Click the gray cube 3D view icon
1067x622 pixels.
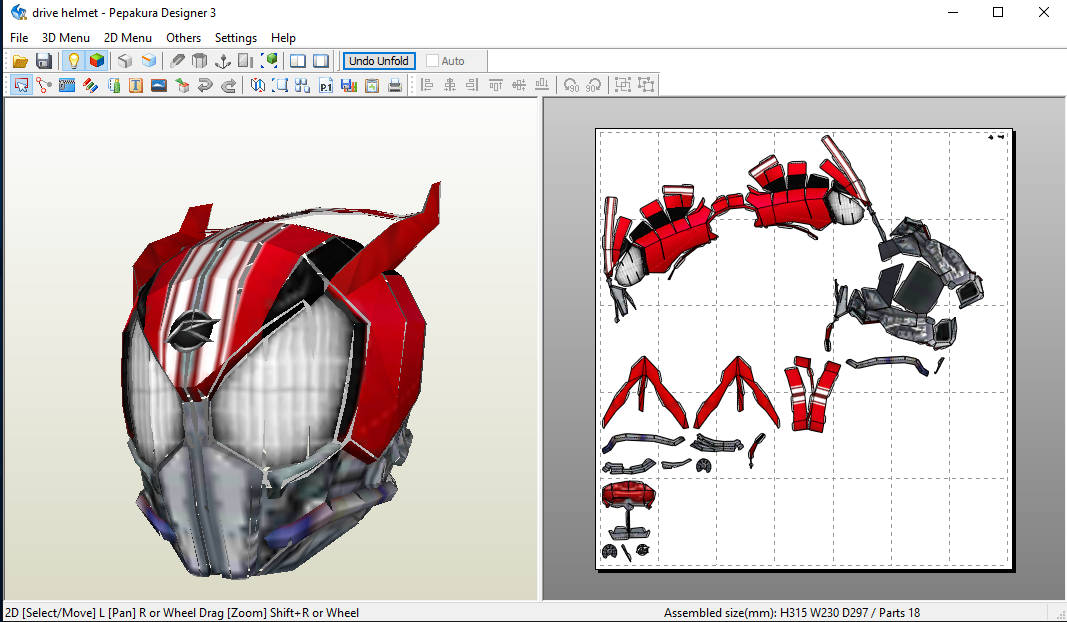125,61
